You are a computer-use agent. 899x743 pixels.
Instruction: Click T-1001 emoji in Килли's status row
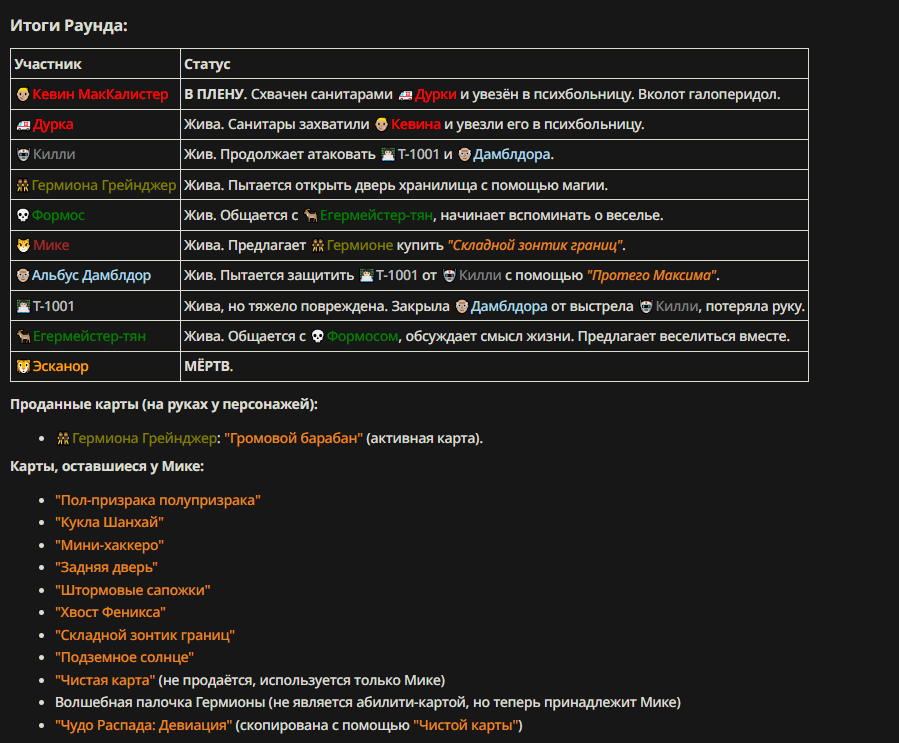tap(388, 155)
